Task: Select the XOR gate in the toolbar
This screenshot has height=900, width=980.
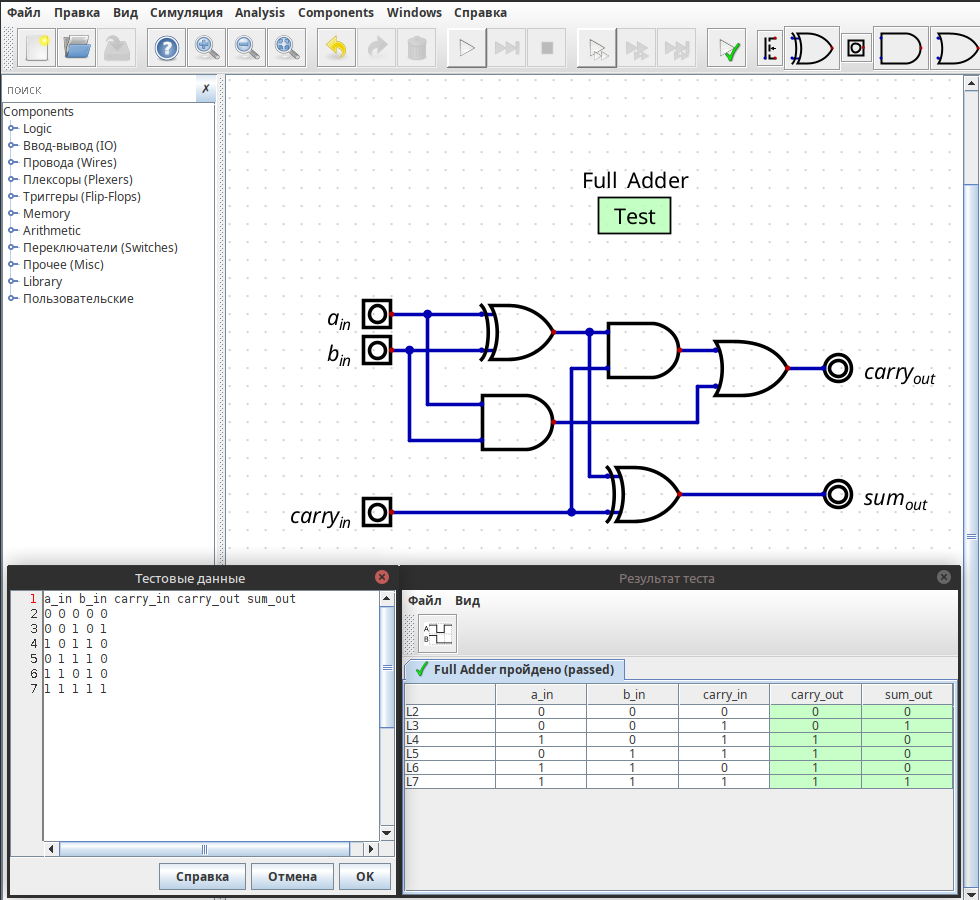Action: click(811, 48)
